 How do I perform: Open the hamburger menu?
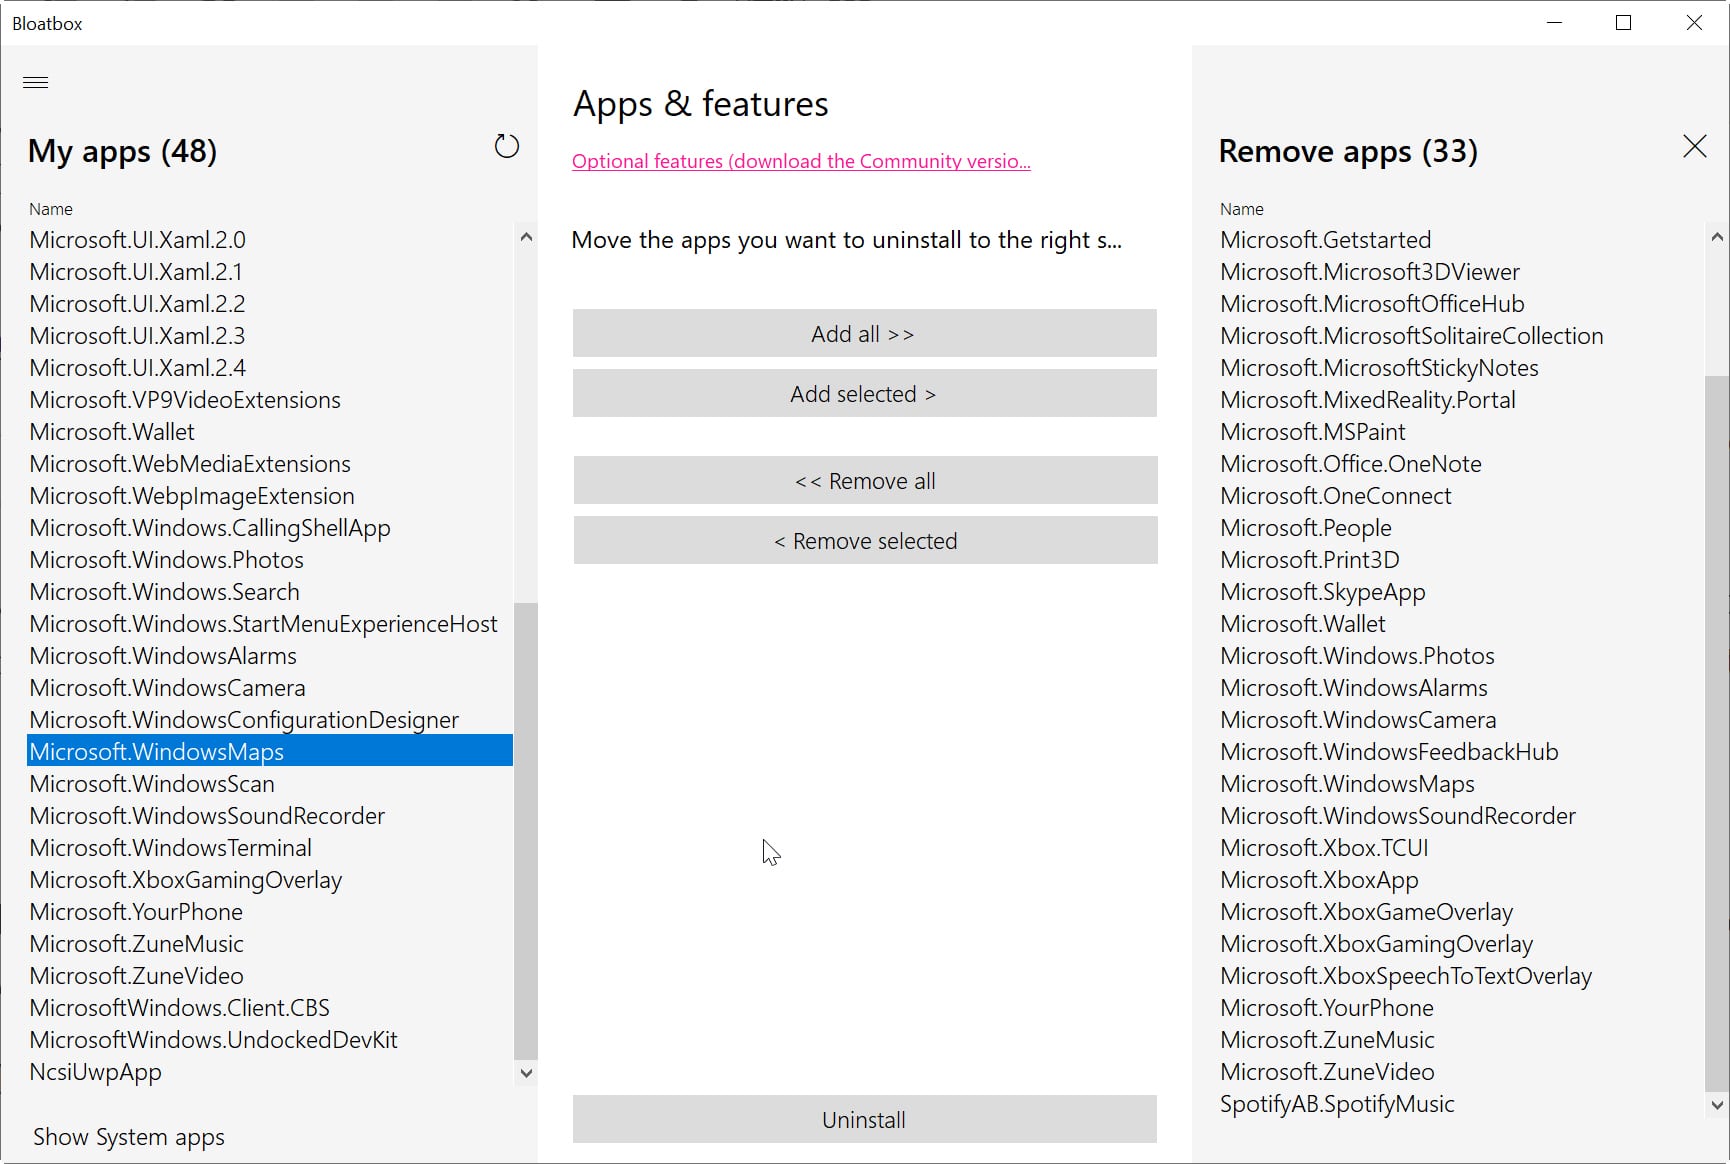tap(36, 82)
